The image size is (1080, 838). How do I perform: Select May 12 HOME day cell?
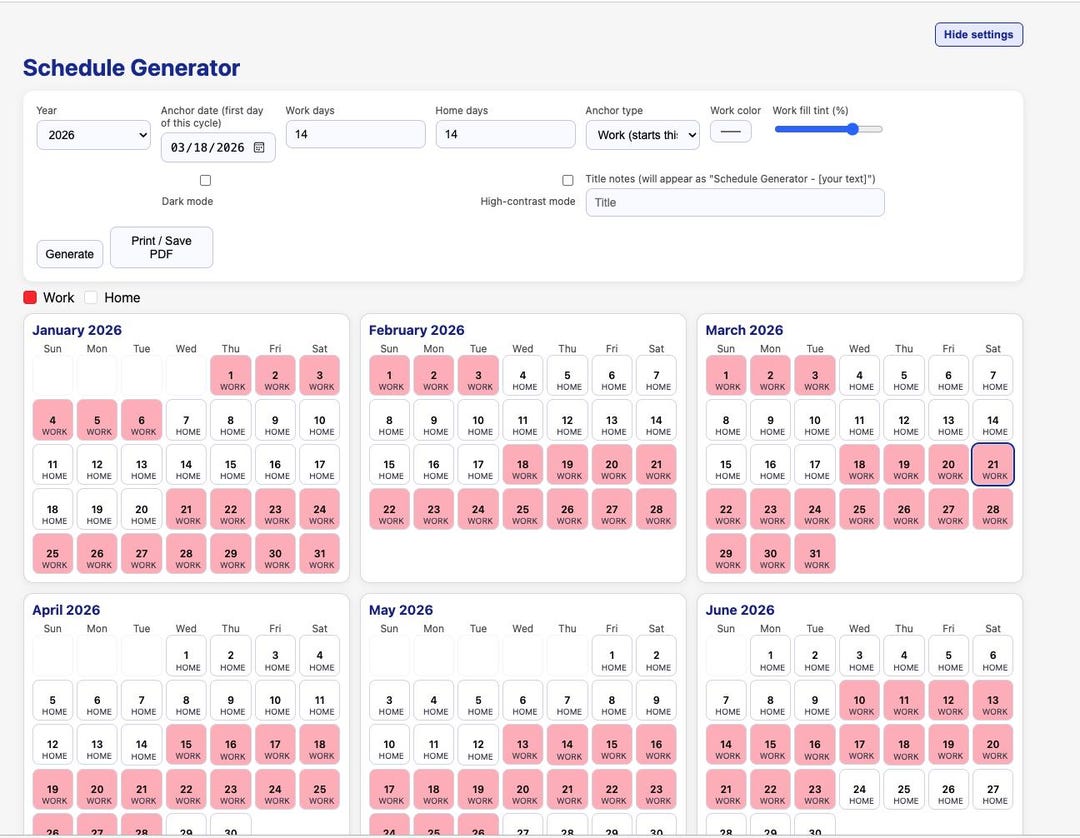(x=478, y=744)
